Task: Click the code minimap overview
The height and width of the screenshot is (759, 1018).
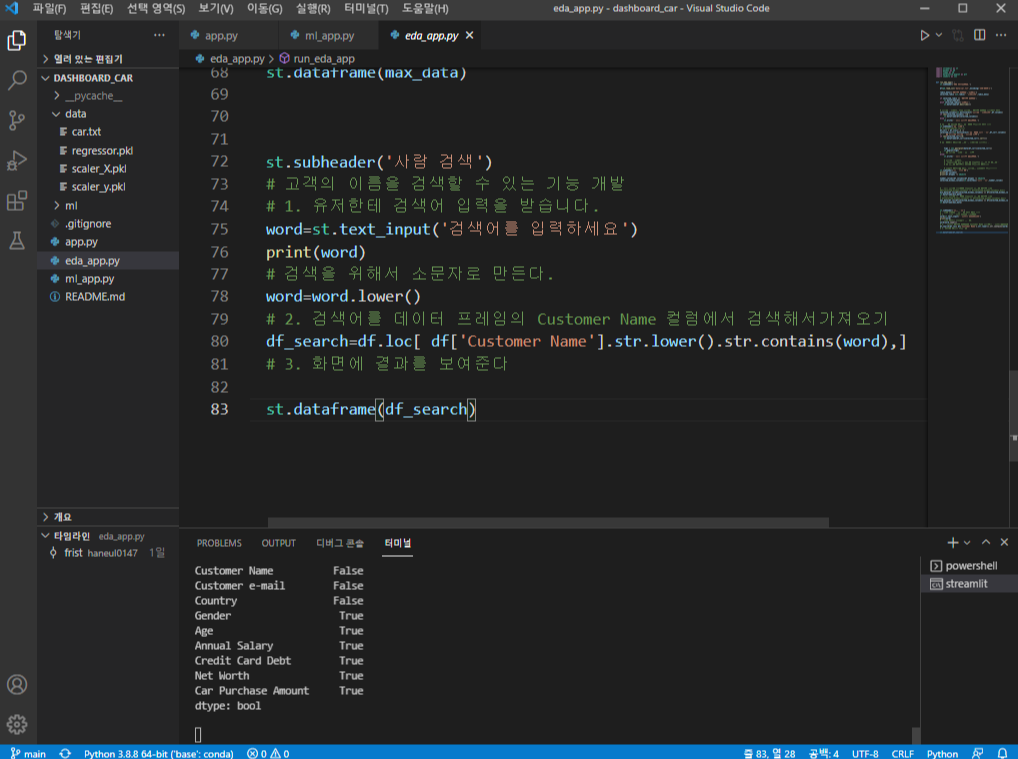Action: 972,149
